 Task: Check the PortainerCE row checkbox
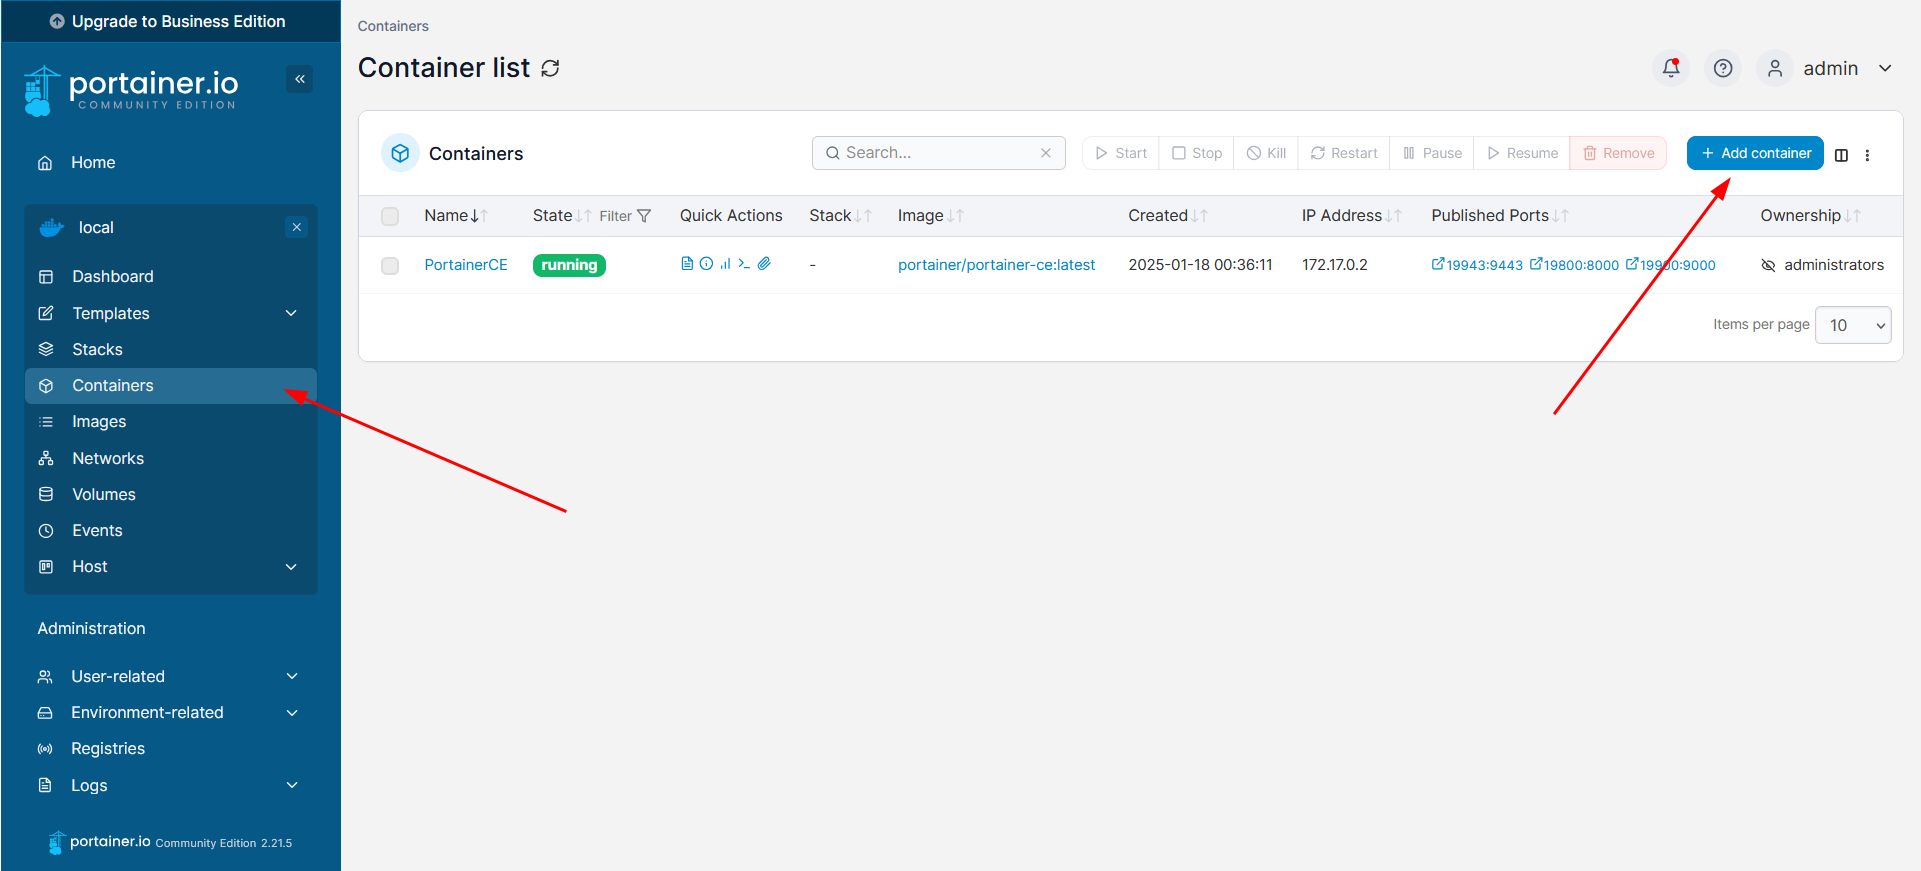tap(390, 265)
